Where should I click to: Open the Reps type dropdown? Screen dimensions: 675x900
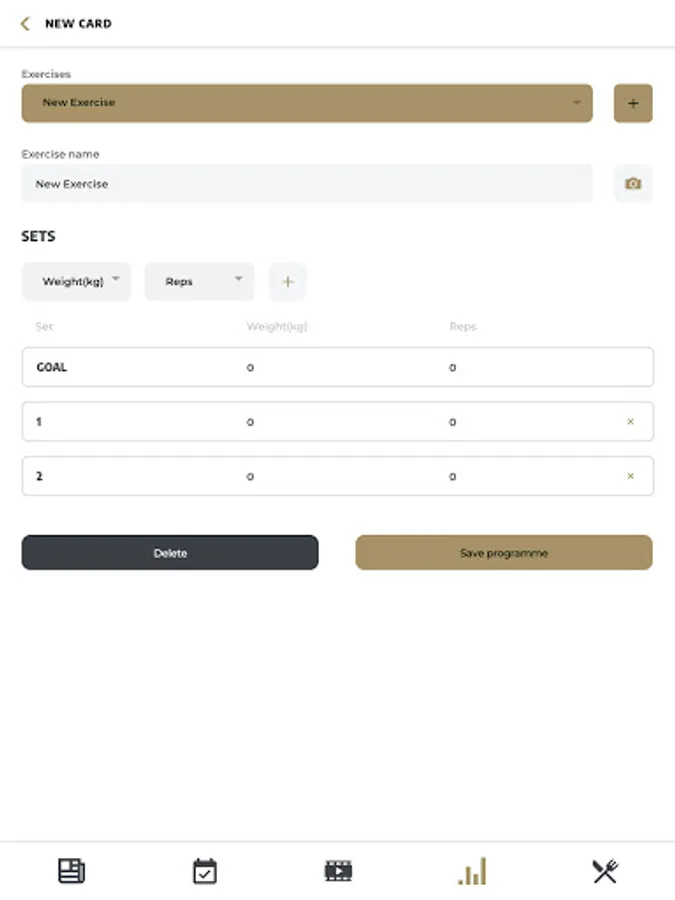[199, 282]
